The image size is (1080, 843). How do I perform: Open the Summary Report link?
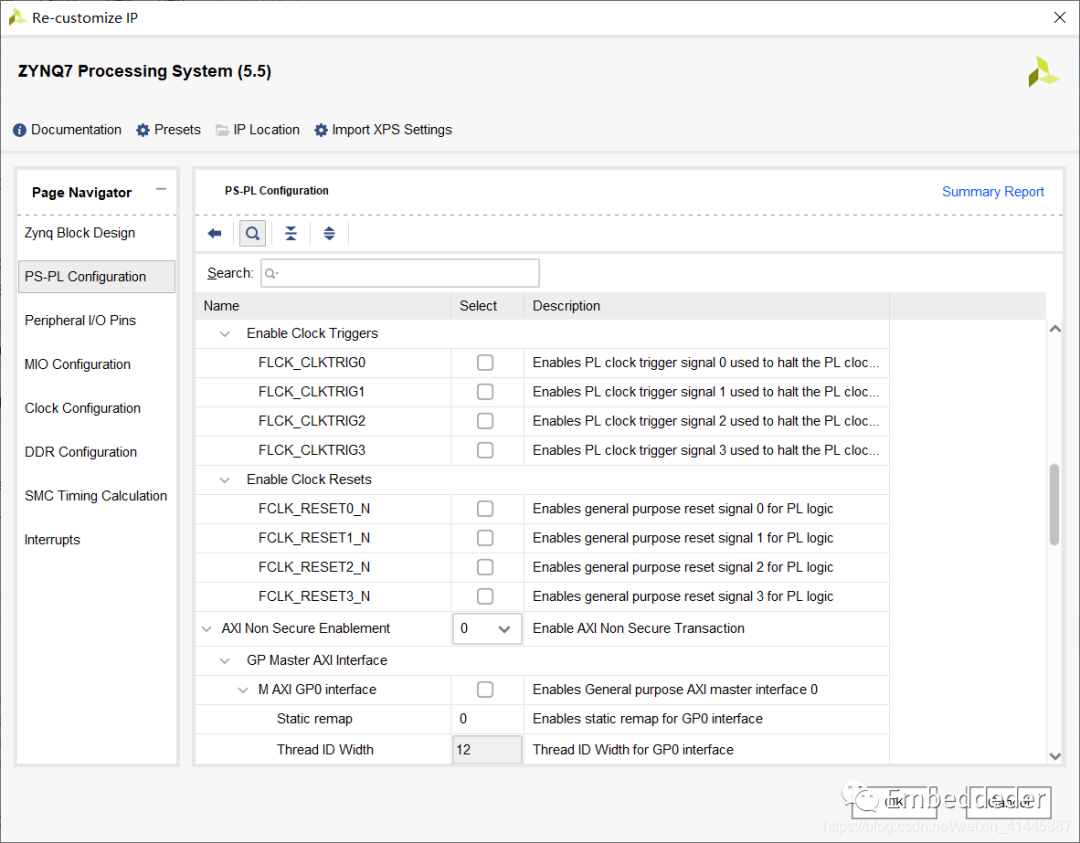click(993, 191)
